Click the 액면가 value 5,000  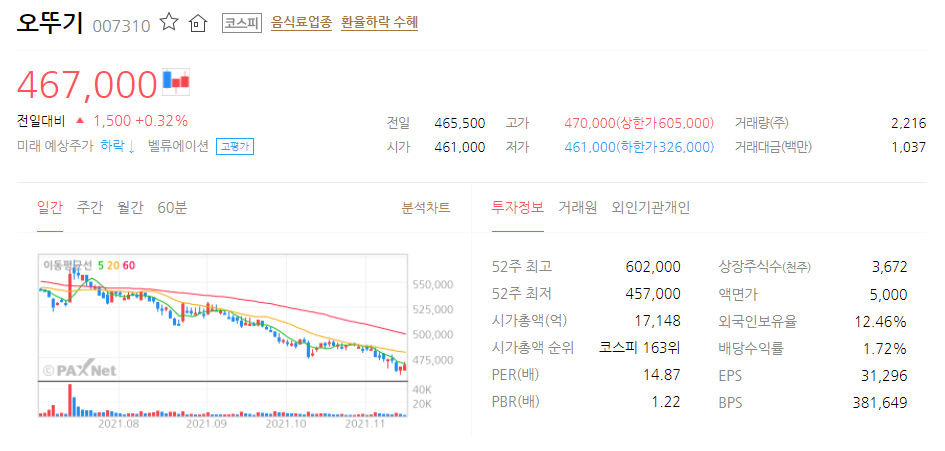889,294
